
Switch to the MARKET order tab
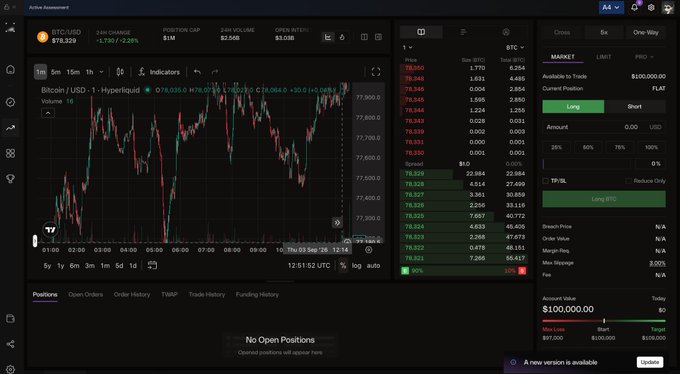coord(562,57)
